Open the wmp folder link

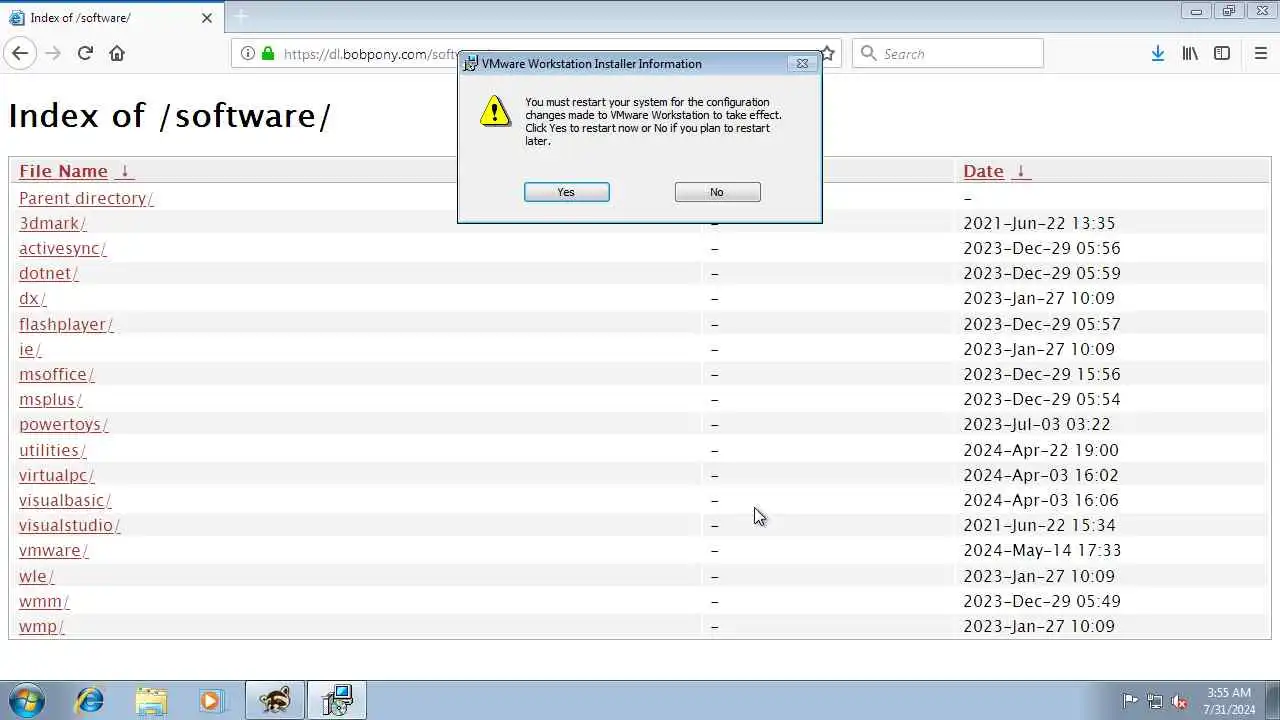click(x=41, y=626)
